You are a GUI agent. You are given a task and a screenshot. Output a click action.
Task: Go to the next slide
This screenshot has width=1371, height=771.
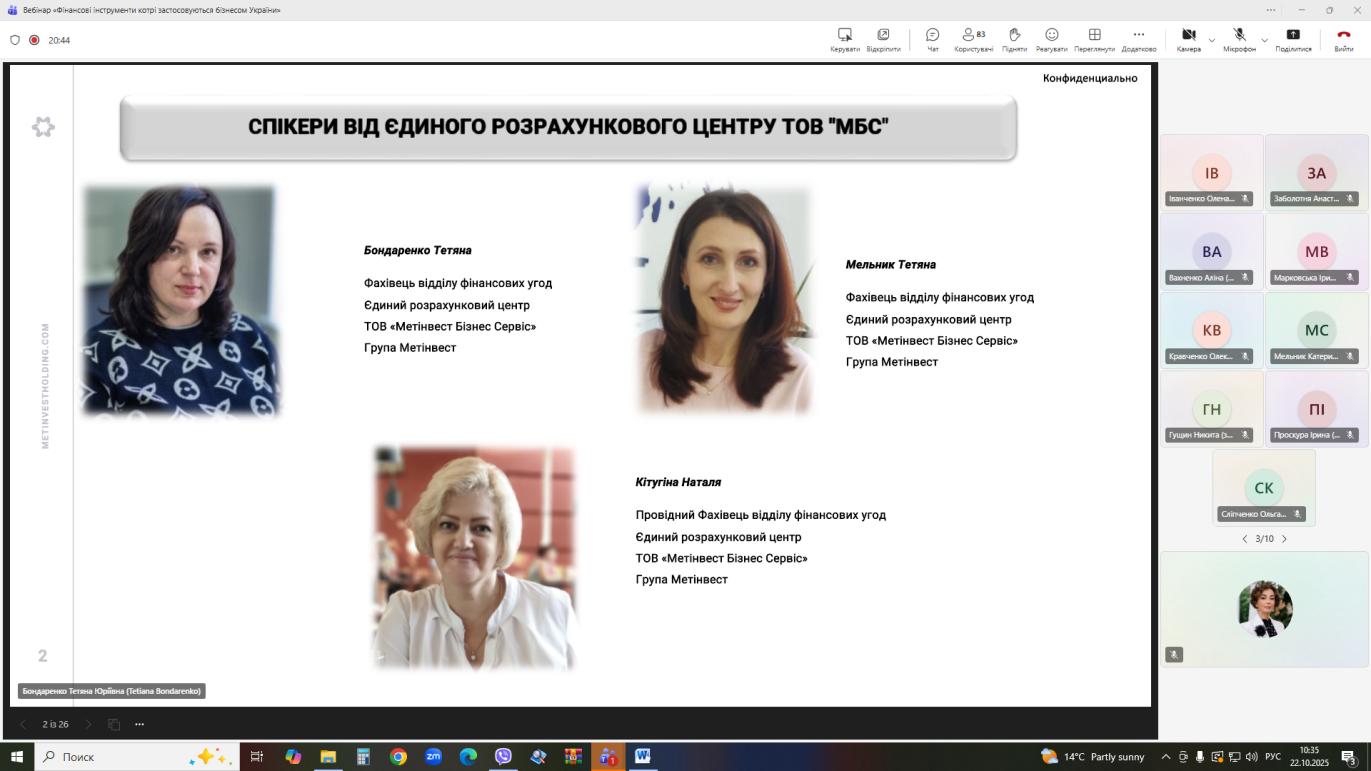coord(88,724)
